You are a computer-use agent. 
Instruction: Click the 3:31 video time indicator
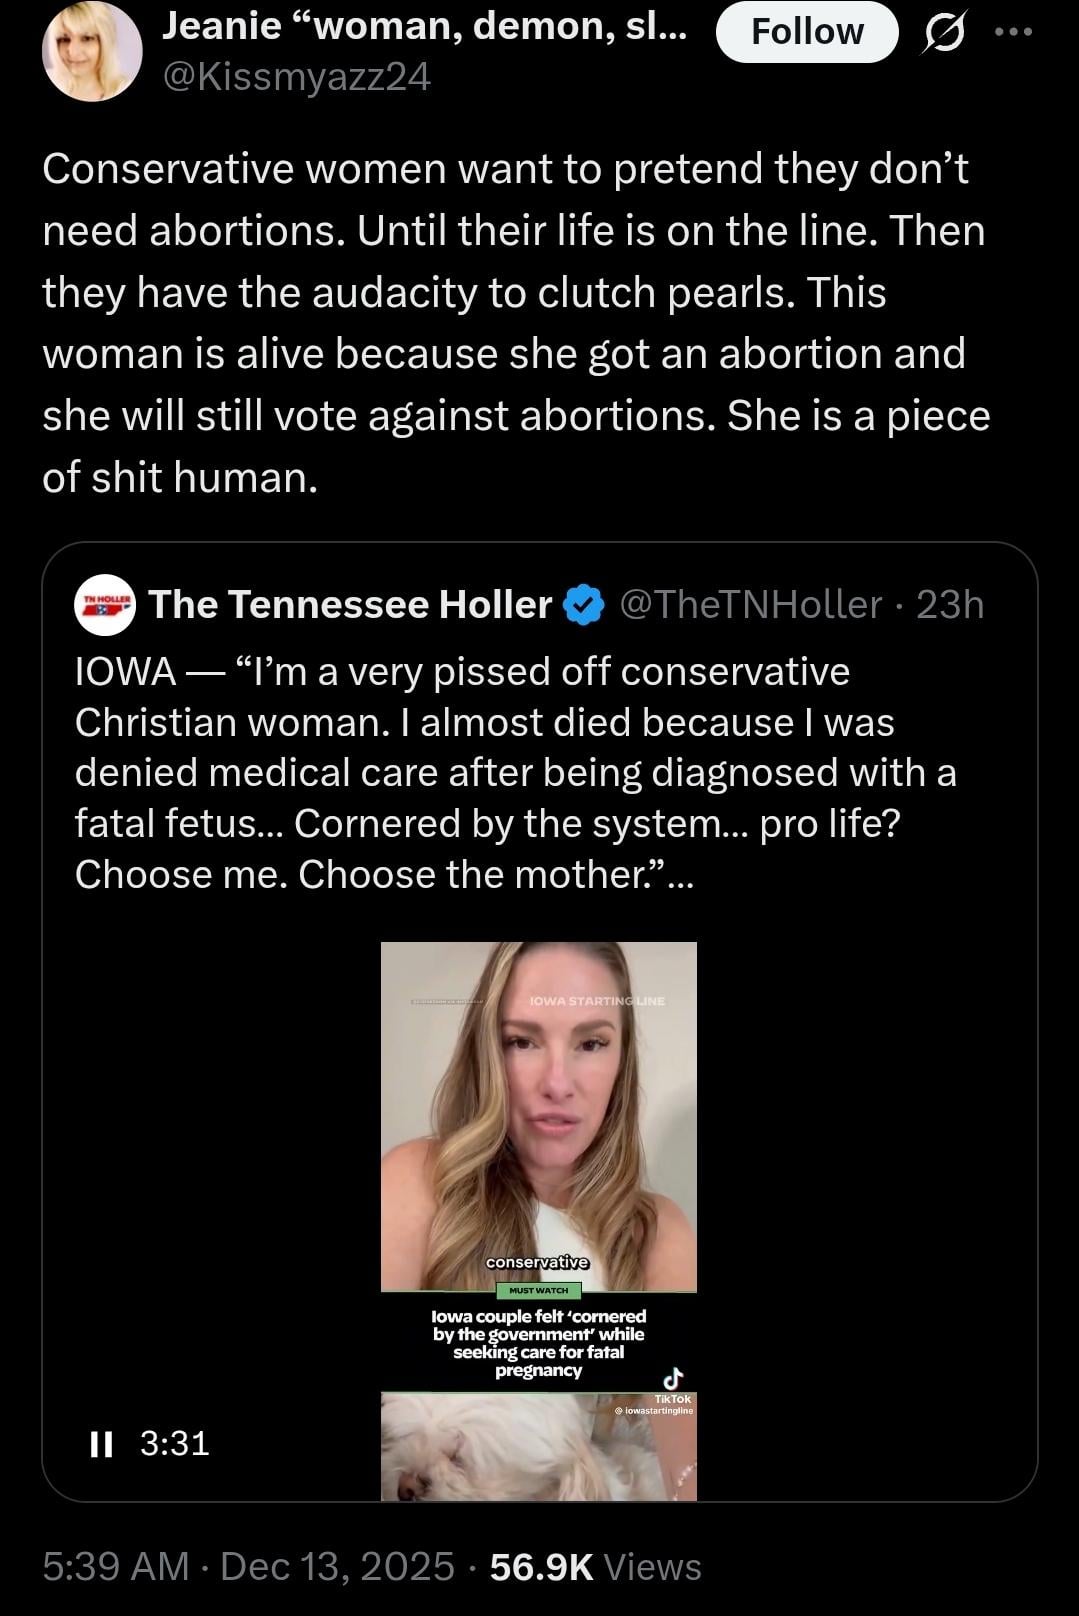175,1443
